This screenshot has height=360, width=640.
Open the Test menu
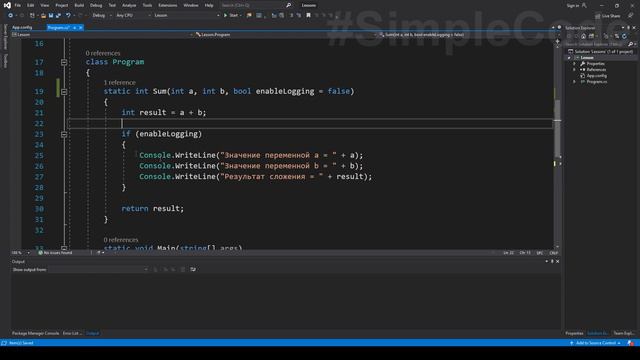[112, 5]
